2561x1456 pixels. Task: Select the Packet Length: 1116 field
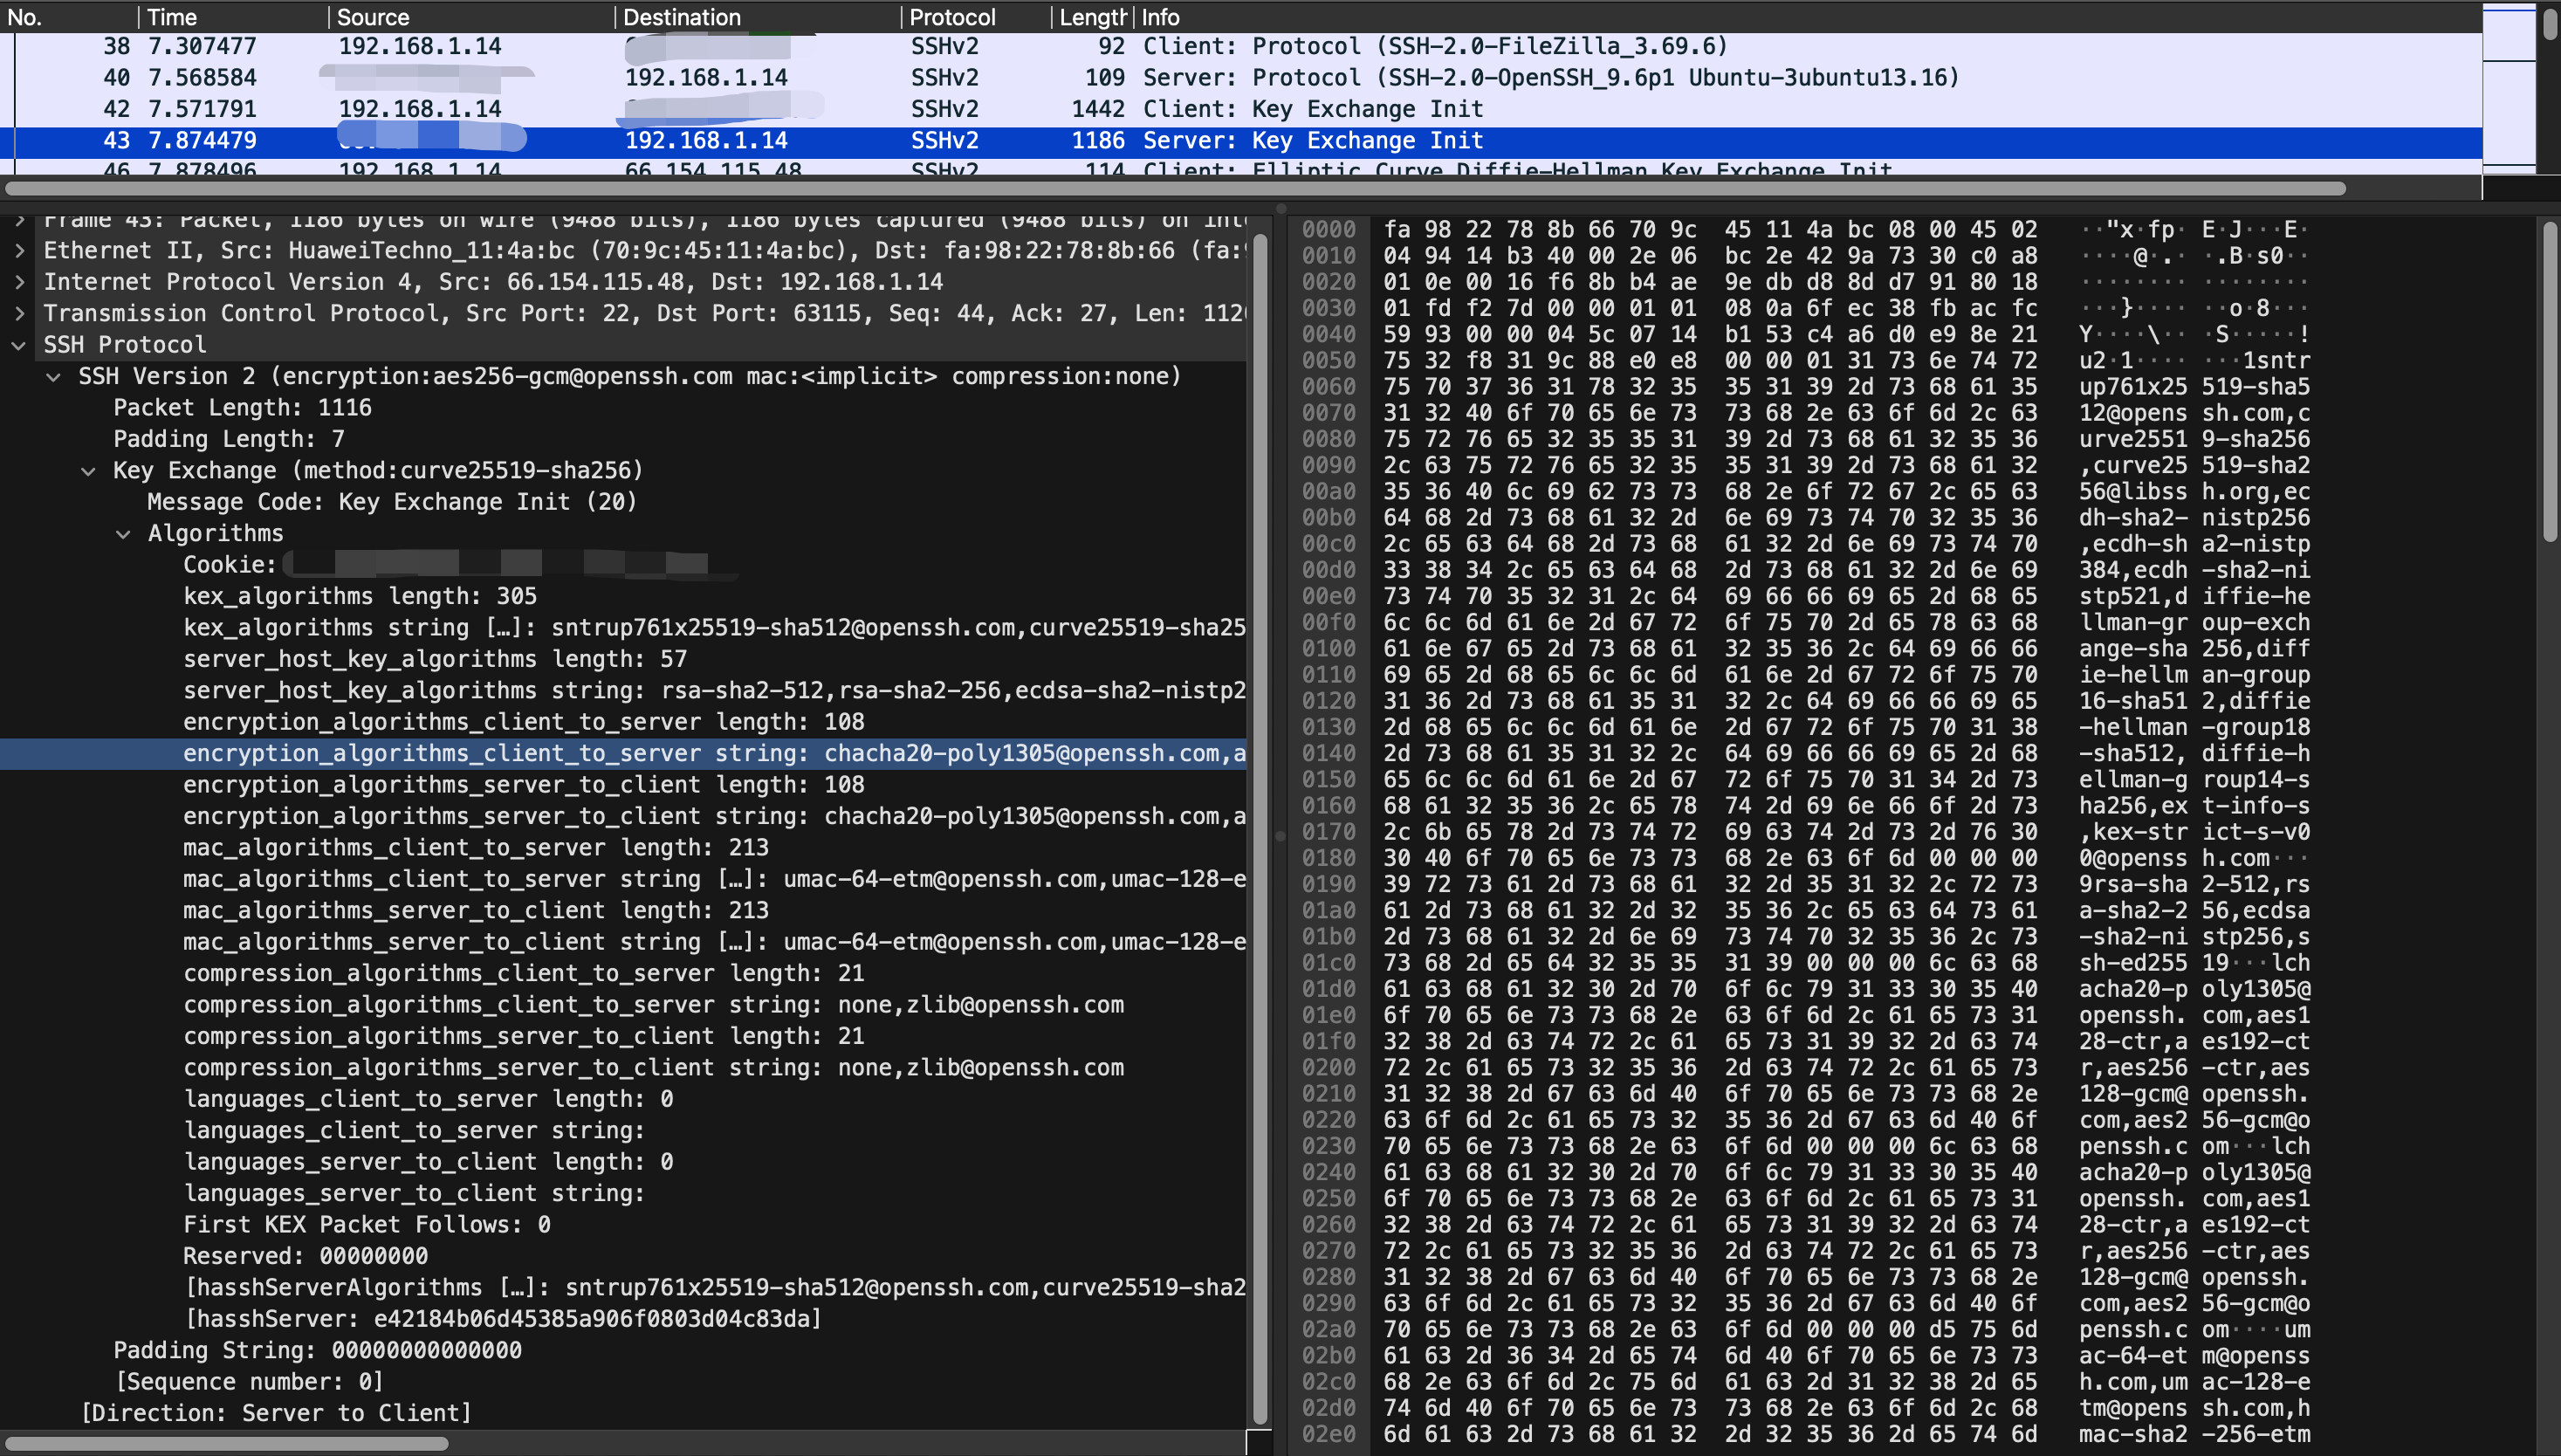point(623,408)
